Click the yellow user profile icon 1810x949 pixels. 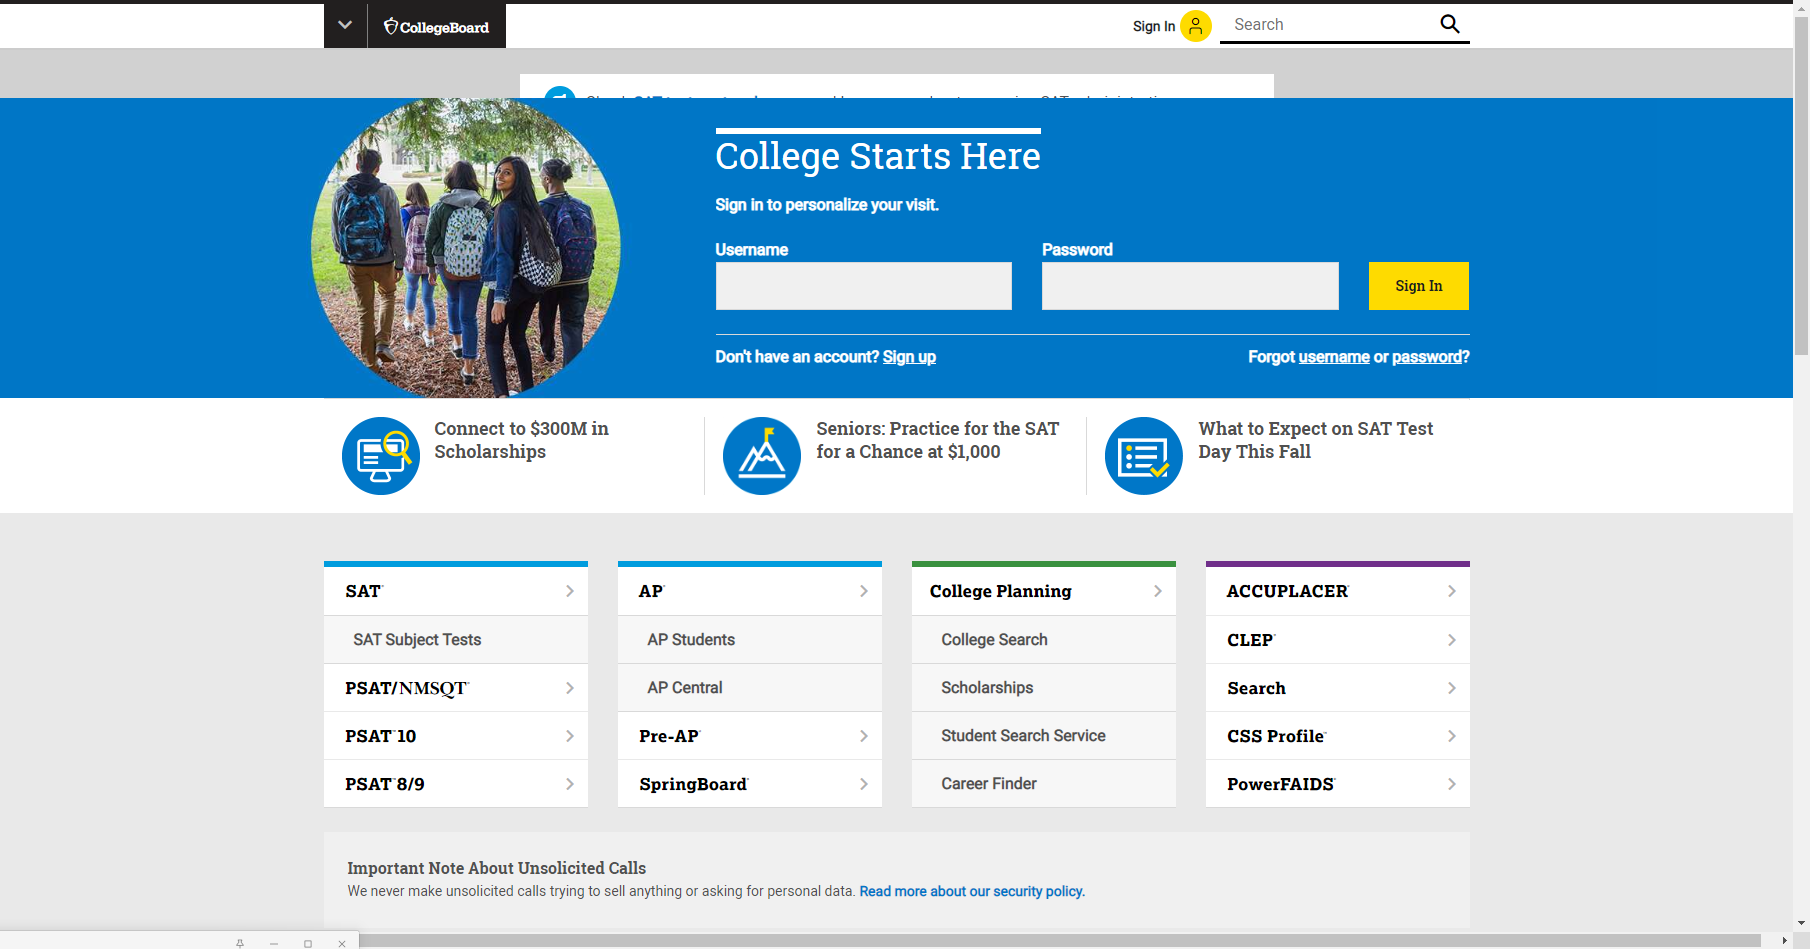[x=1195, y=26]
